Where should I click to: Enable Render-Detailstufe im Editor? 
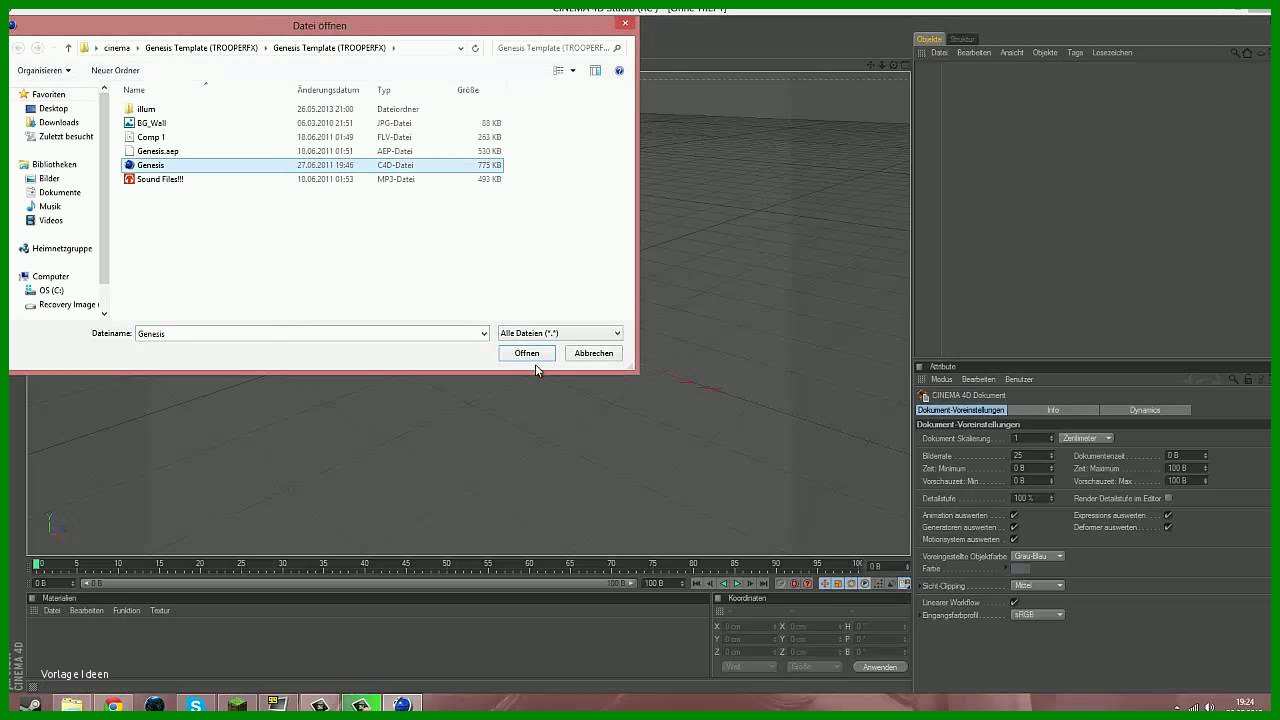point(1168,498)
